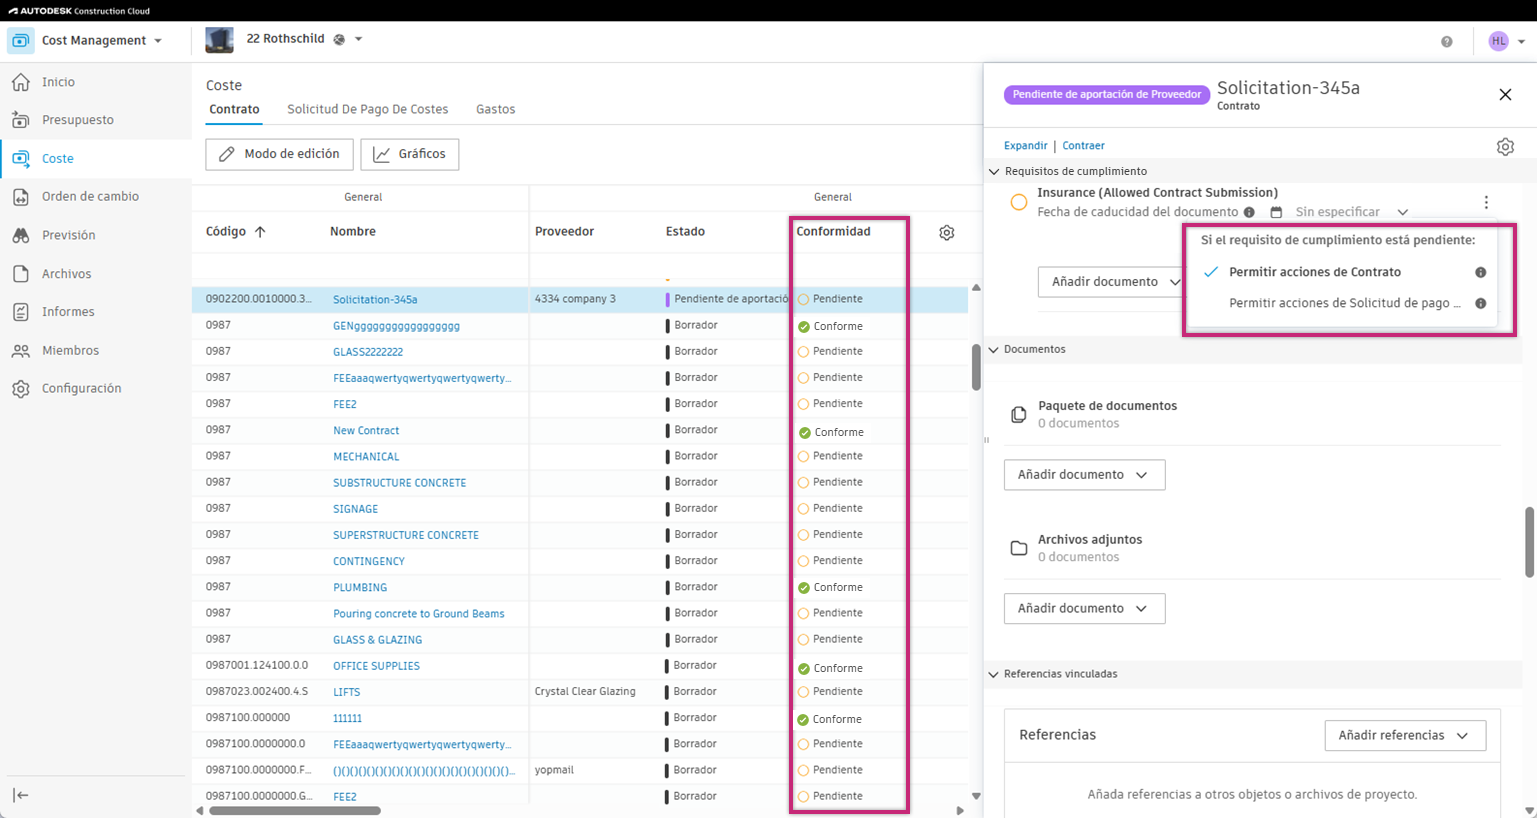Click the Modo de edición button
The width and height of the screenshot is (1537, 818).
[279, 154]
